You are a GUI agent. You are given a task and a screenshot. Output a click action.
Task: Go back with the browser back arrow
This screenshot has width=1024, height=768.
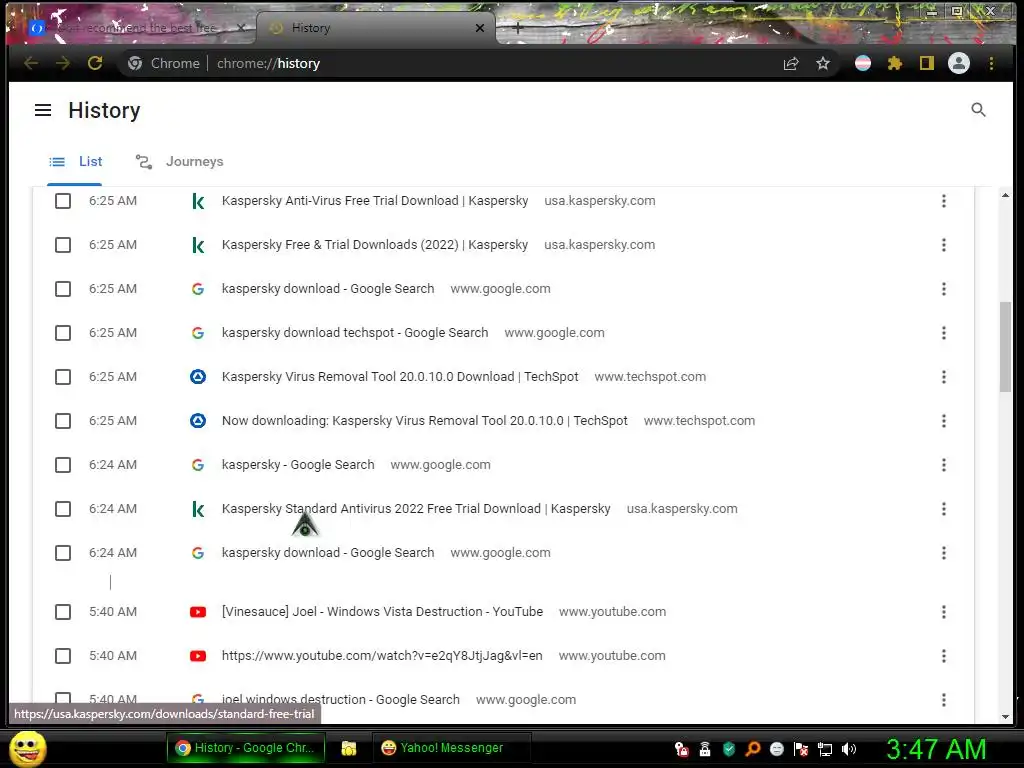pyautogui.click(x=31, y=63)
